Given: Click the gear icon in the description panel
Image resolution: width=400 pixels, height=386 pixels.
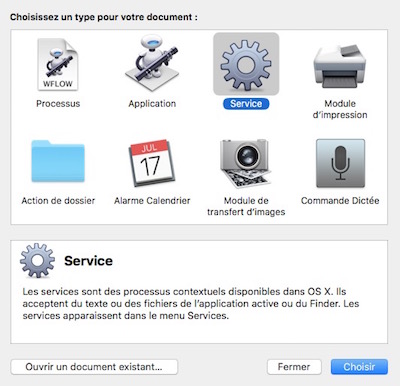Looking at the screenshot, I should (37, 260).
